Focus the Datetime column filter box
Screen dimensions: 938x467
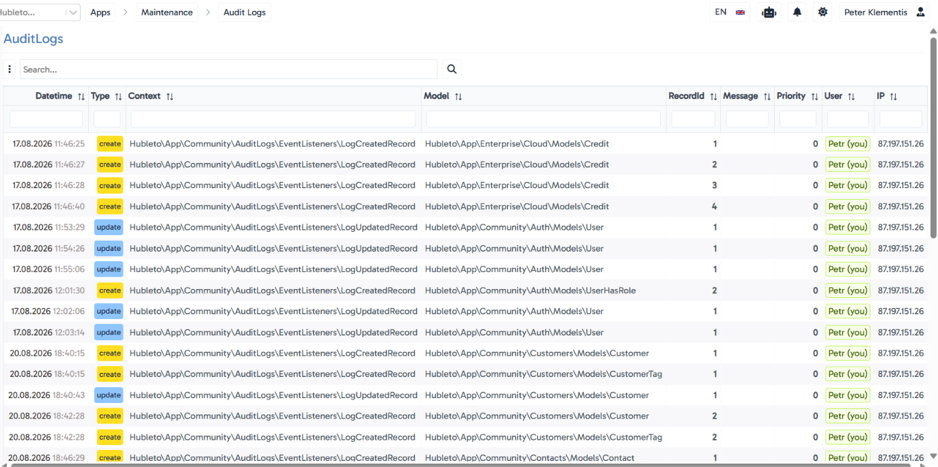click(x=46, y=119)
